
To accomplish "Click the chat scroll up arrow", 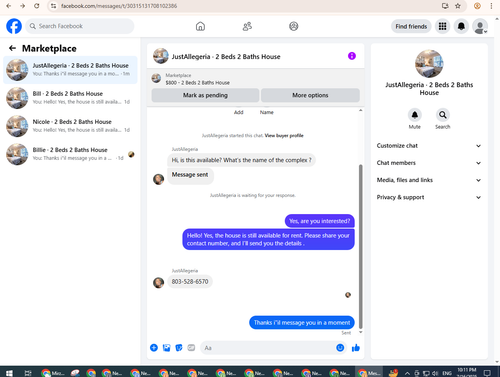I will (x=360, y=110).
